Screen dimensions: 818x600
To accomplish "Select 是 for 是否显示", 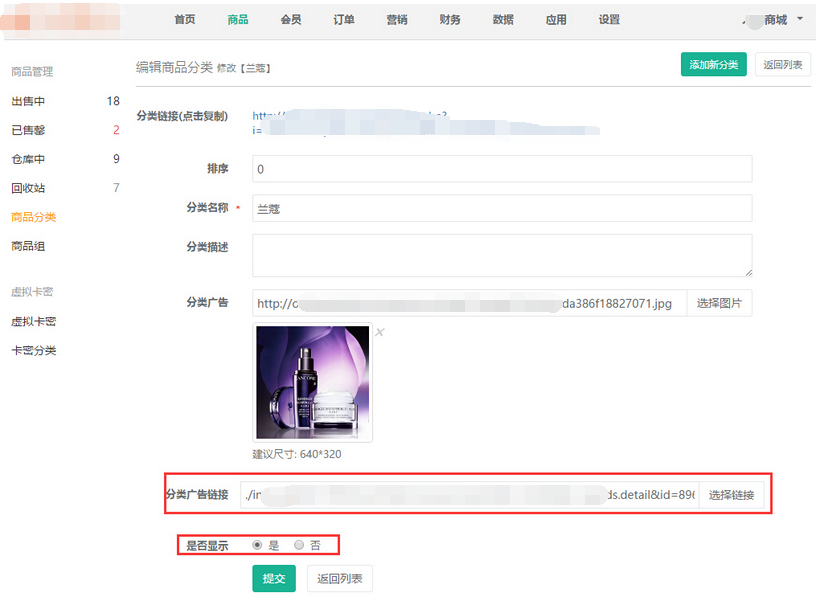I will click(258, 545).
